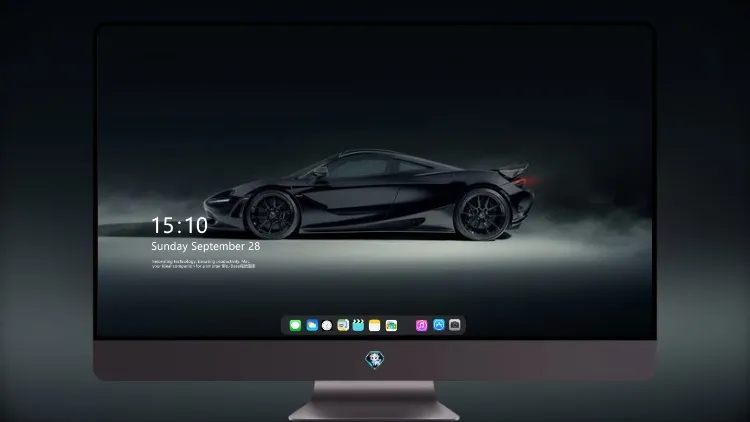Open the photo gallery app in dock

point(391,325)
